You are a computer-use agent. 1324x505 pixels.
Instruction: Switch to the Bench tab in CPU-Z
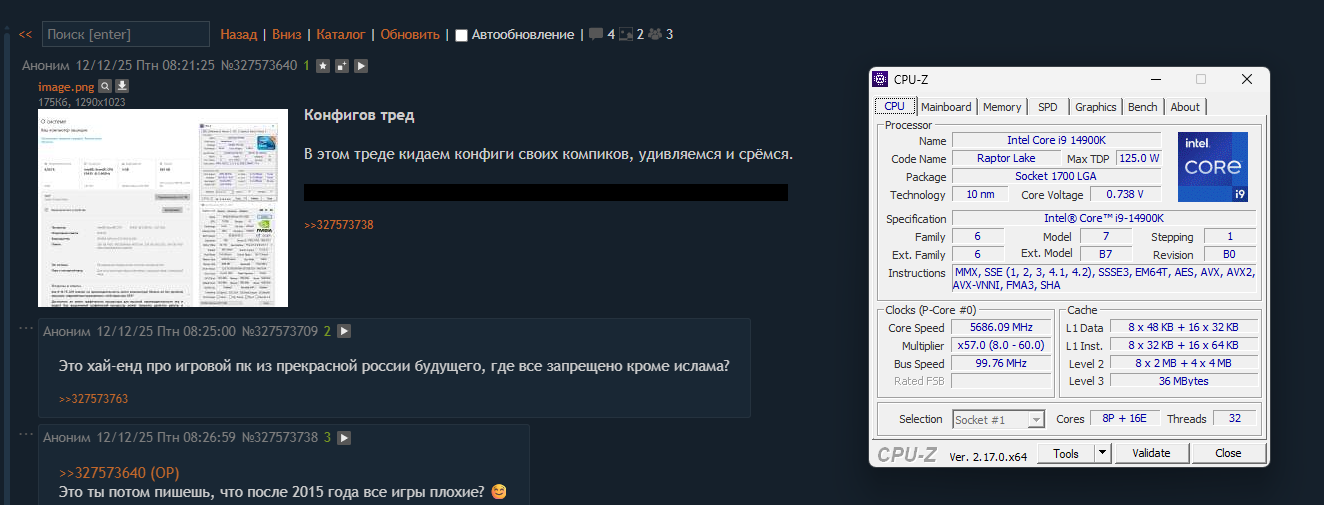click(x=1143, y=107)
